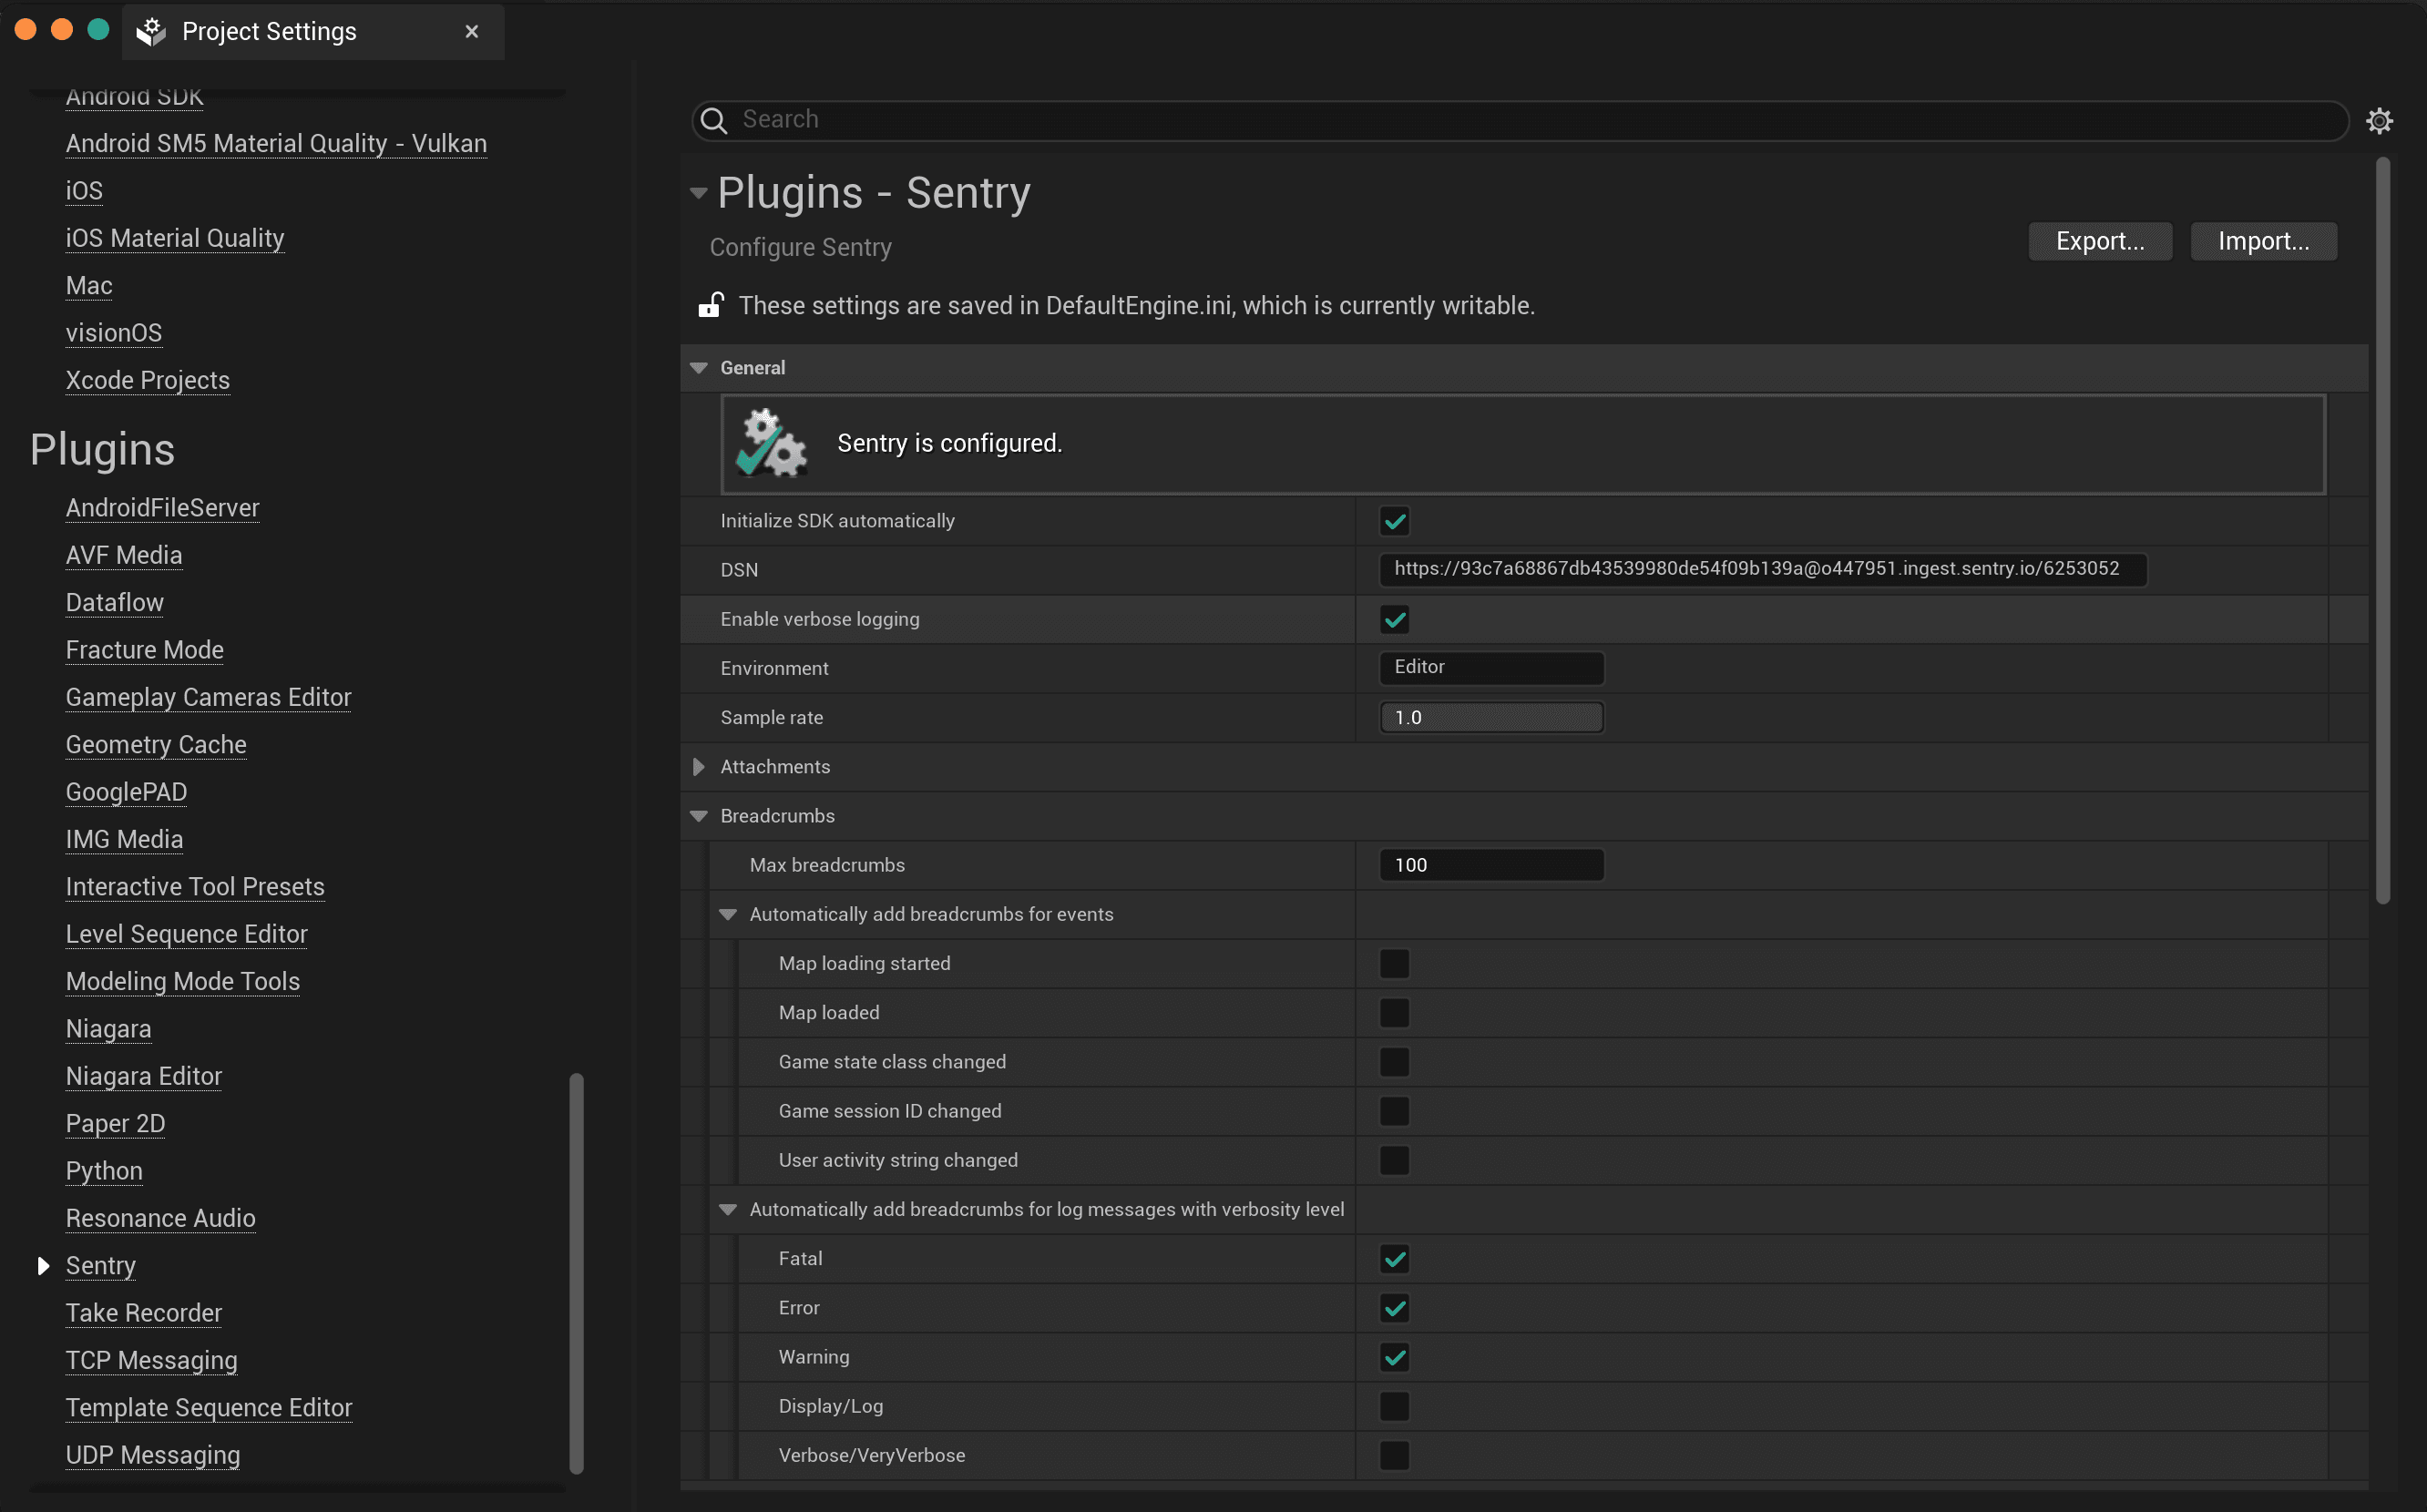Image resolution: width=2427 pixels, height=1512 pixels.
Task: Check Game session ID changed
Action: coord(1394,1111)
